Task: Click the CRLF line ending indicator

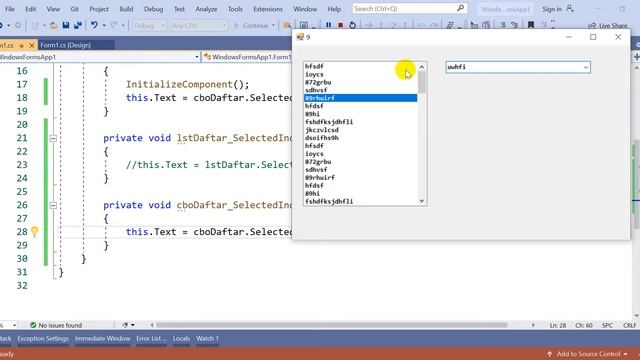Action: (629, 325)
